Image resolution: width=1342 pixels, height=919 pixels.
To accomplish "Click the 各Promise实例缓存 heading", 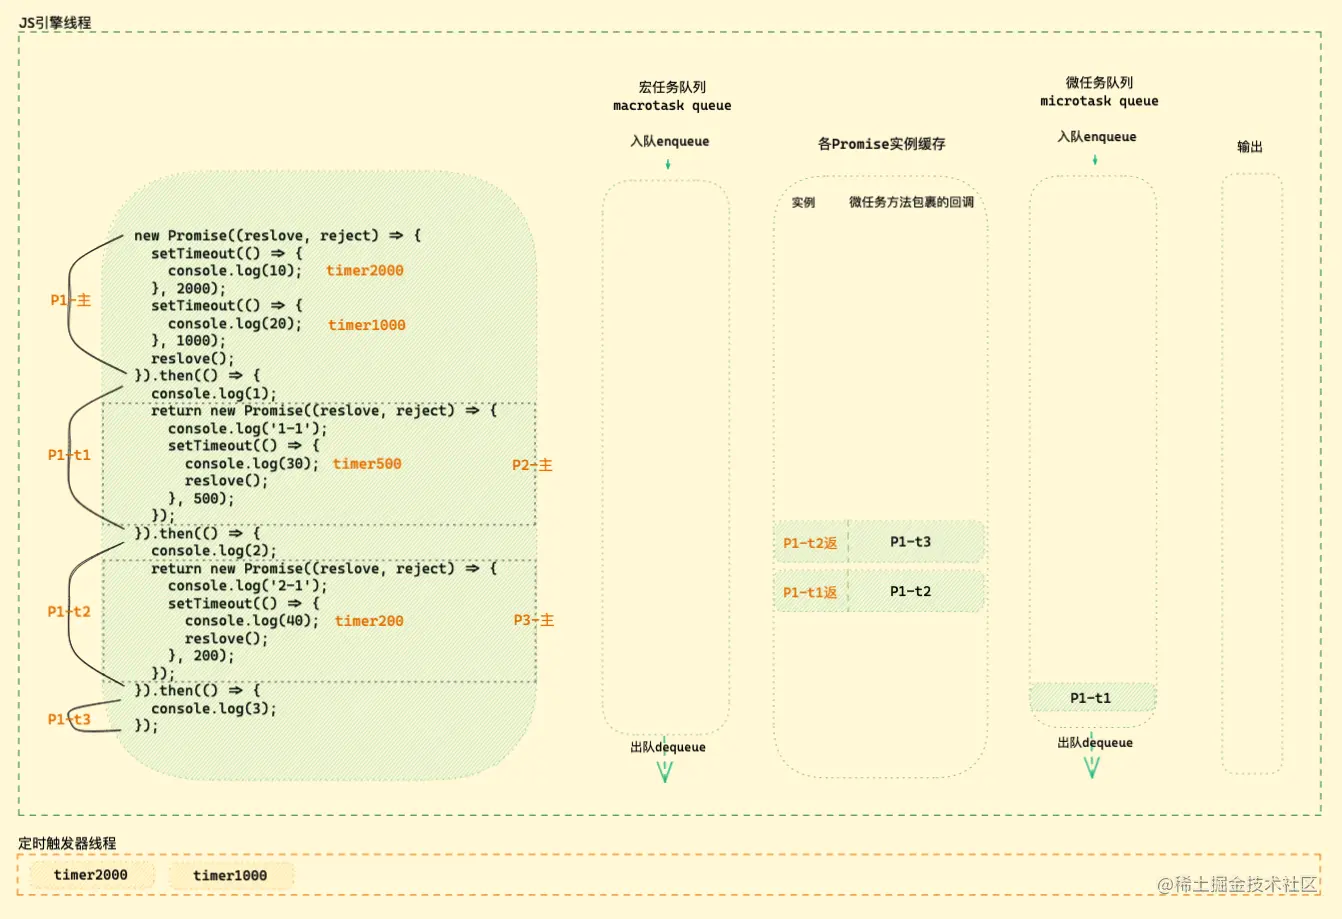I will click(x=881, y=144).
